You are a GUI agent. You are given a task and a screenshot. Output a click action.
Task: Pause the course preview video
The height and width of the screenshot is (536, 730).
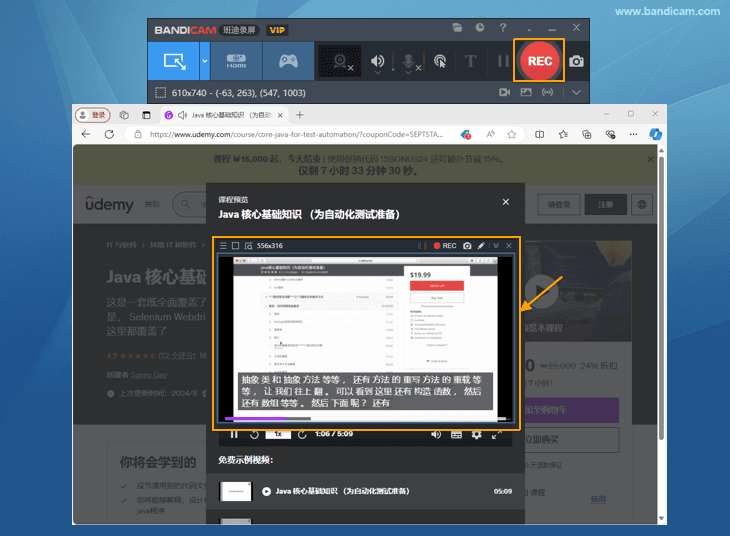(234, 434)
